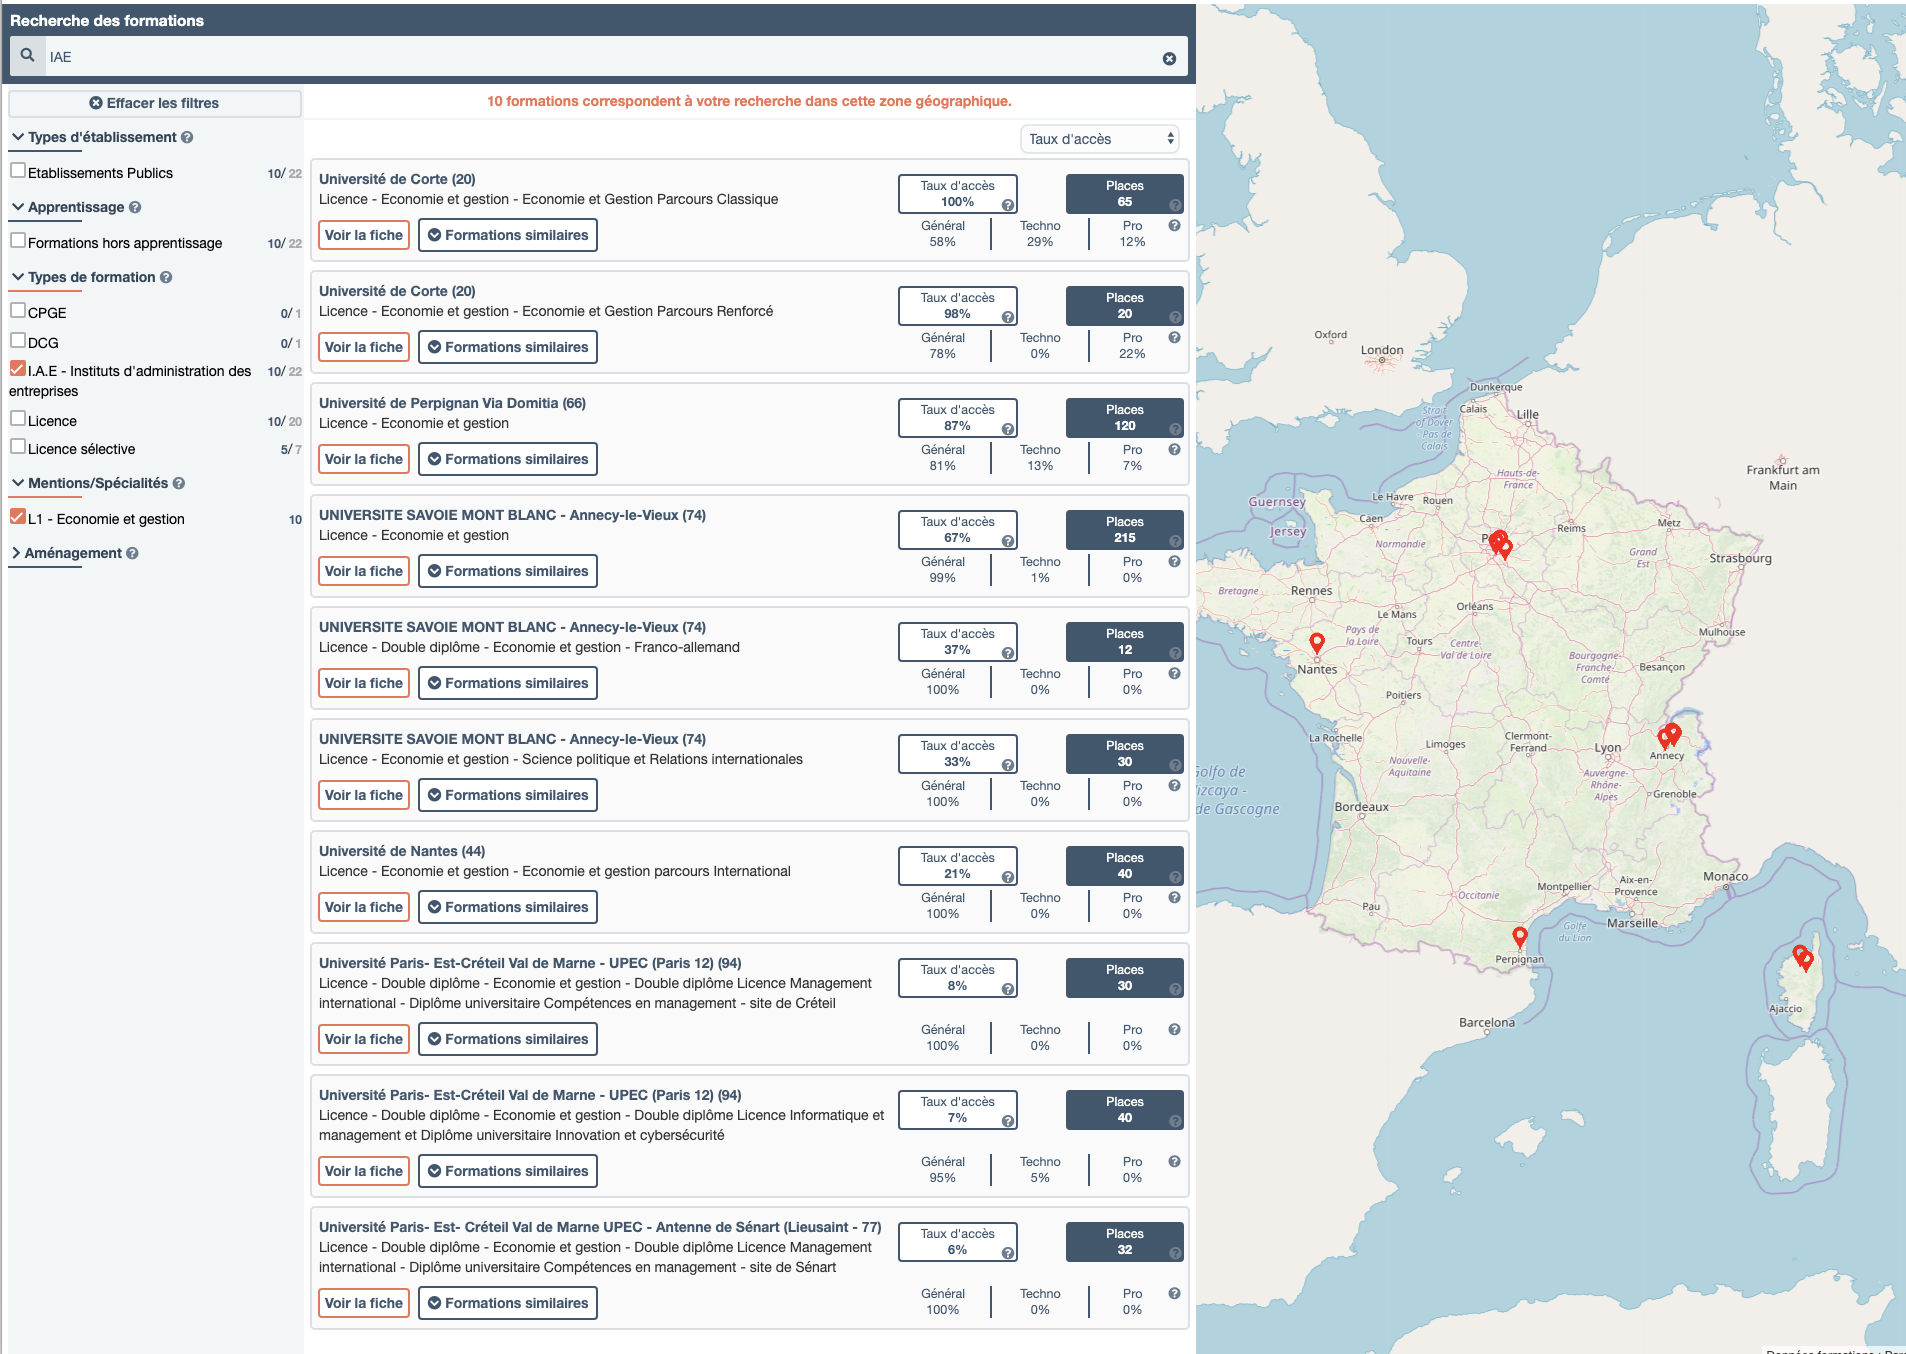Check the Etablissements Publics checkbox
1906x1354 pixels.
coord(18,171)
